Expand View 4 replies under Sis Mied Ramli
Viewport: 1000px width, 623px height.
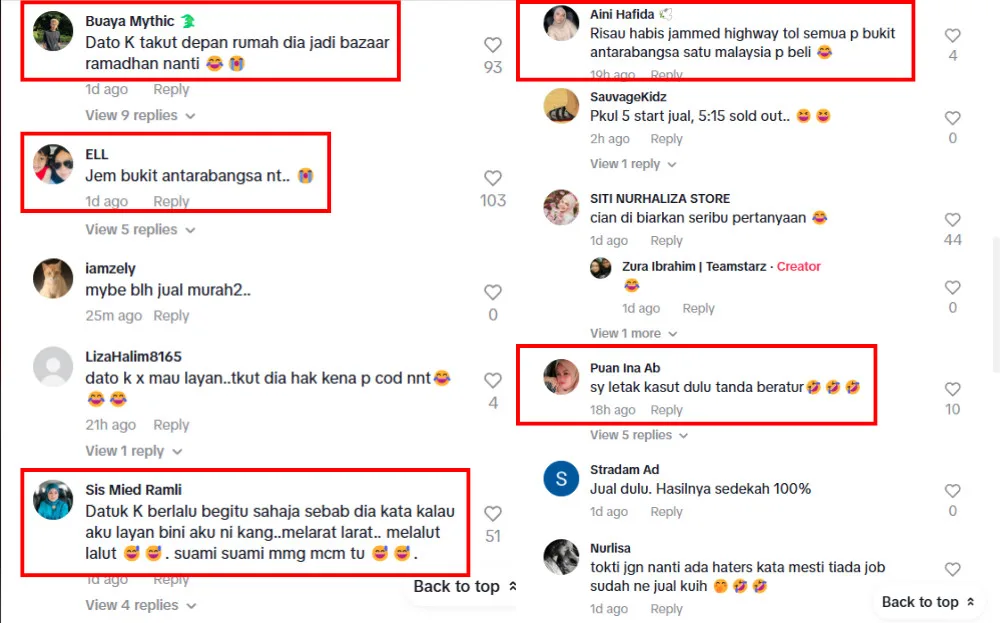click(141, 605)
